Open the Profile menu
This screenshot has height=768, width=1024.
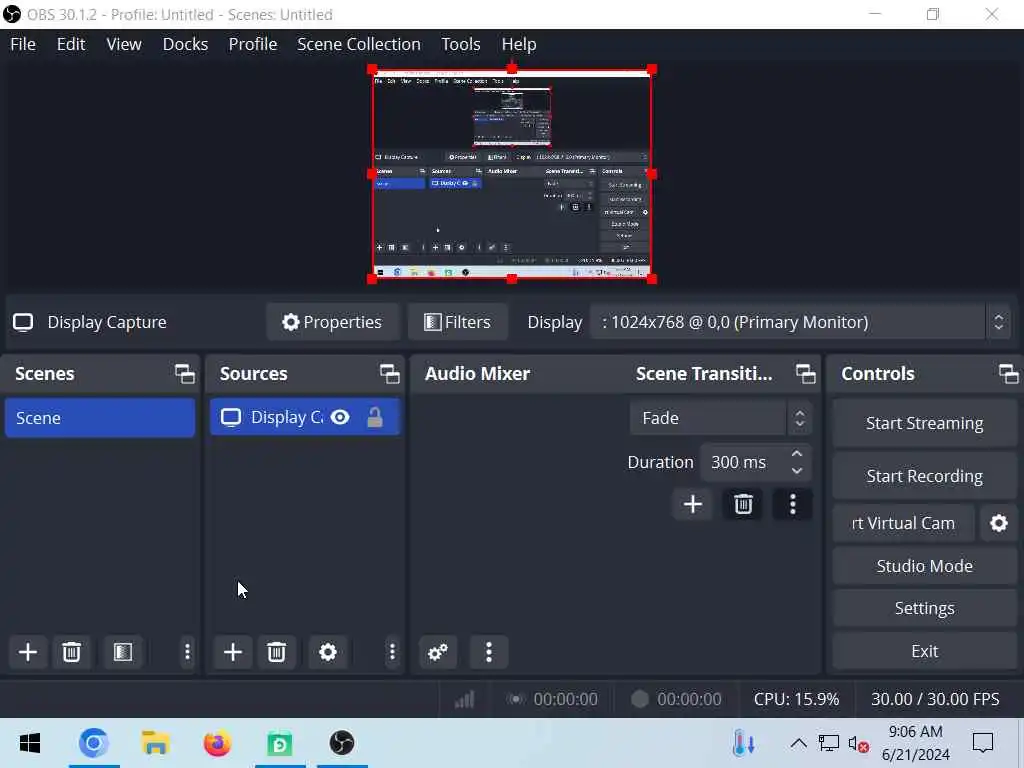[253, 44]
